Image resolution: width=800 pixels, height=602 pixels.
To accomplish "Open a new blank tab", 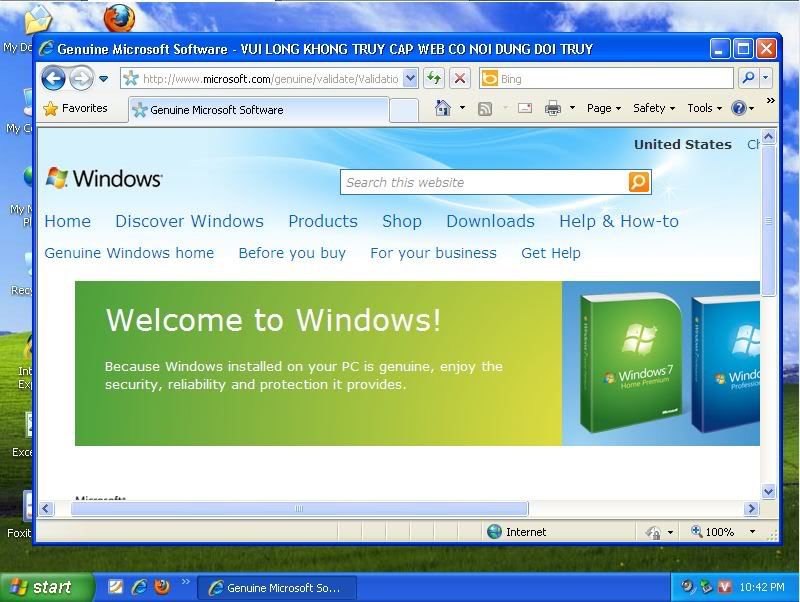I will click(404, 110).
